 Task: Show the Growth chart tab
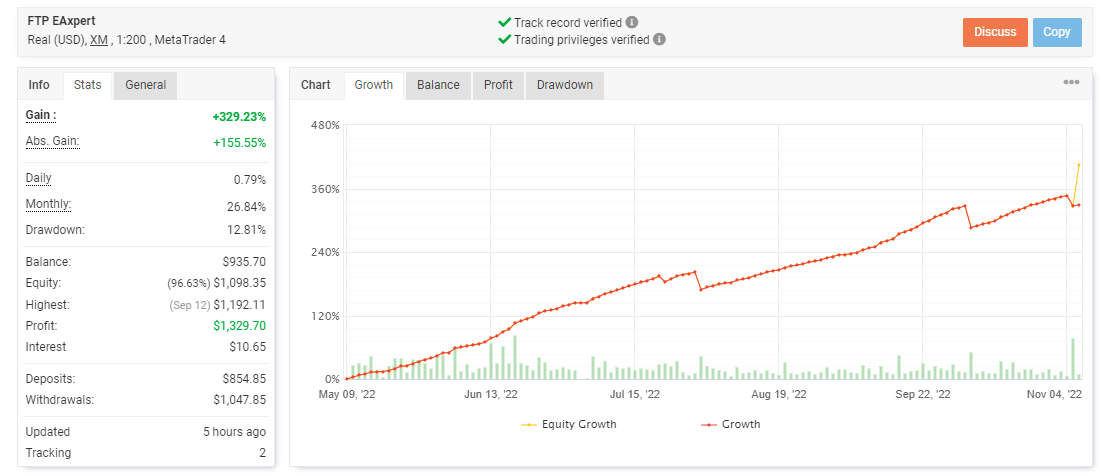coord(374,85)
